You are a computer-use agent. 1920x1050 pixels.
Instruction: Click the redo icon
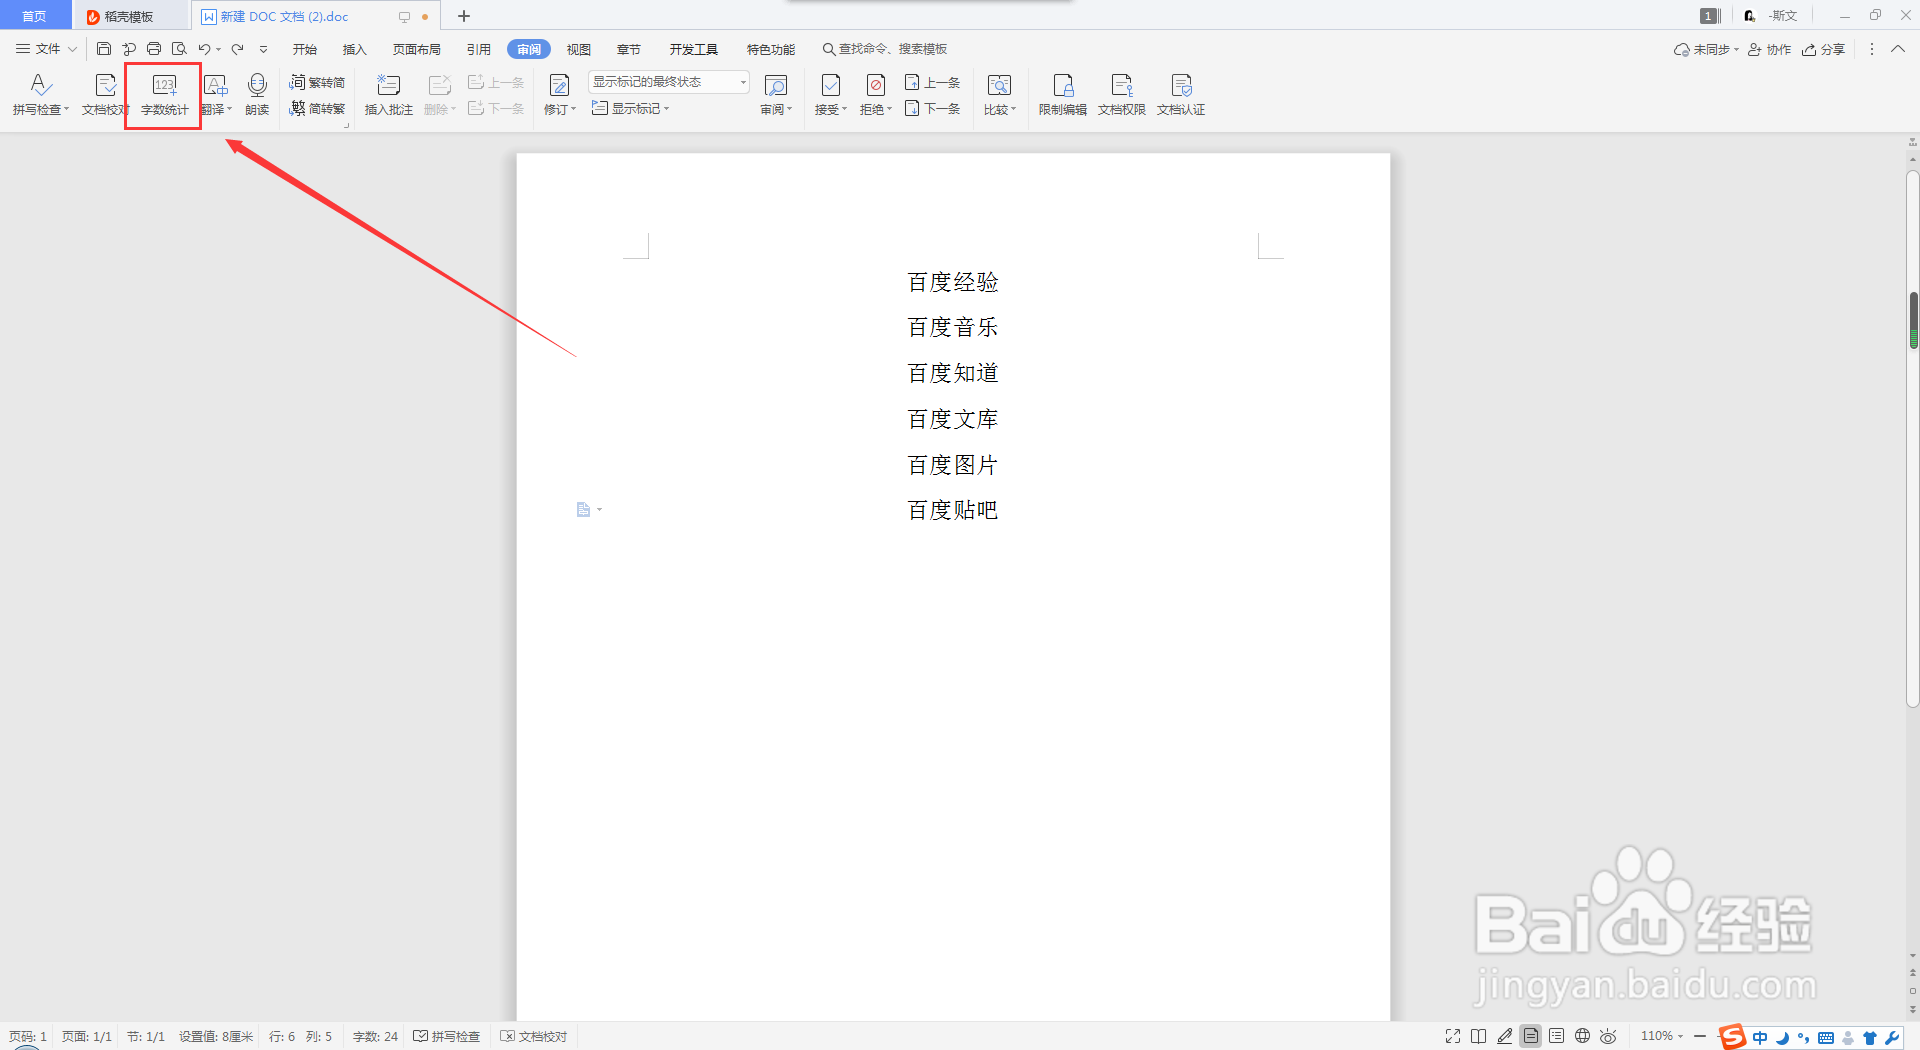click(237, 48)
